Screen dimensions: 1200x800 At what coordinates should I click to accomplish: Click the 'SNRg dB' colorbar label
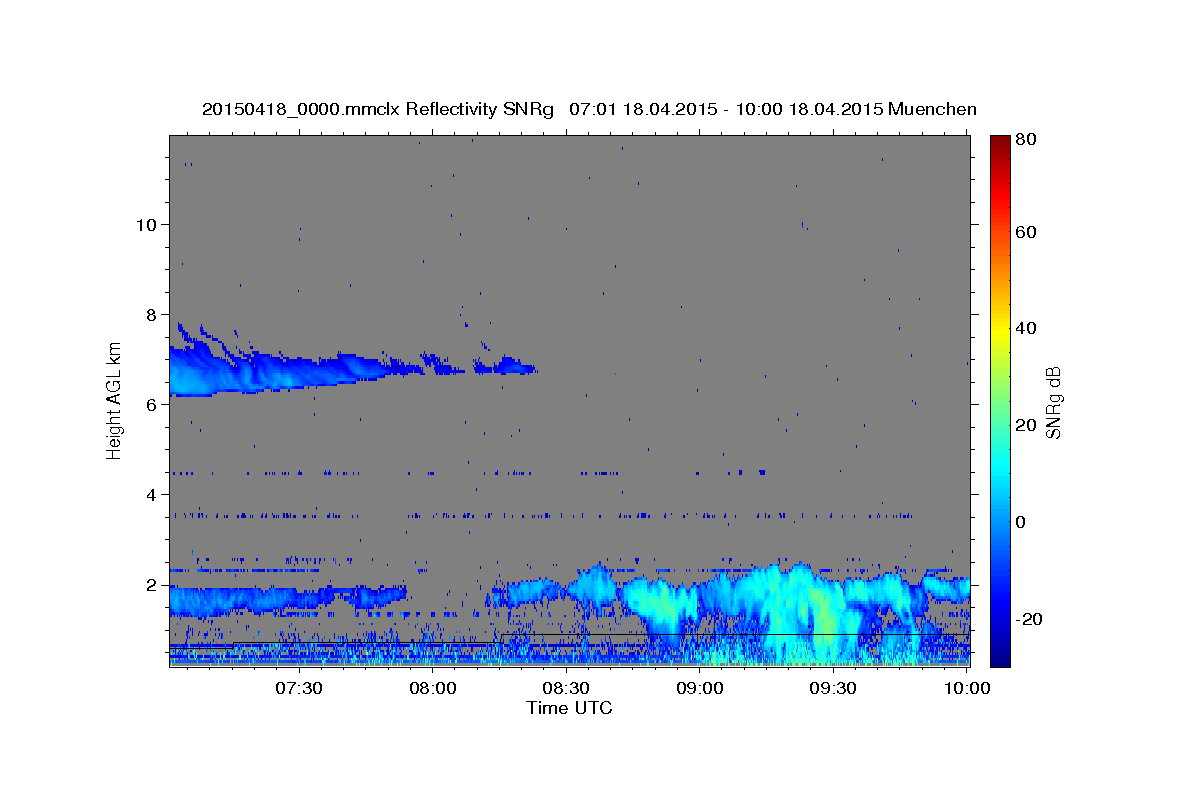click(1053, 402)
